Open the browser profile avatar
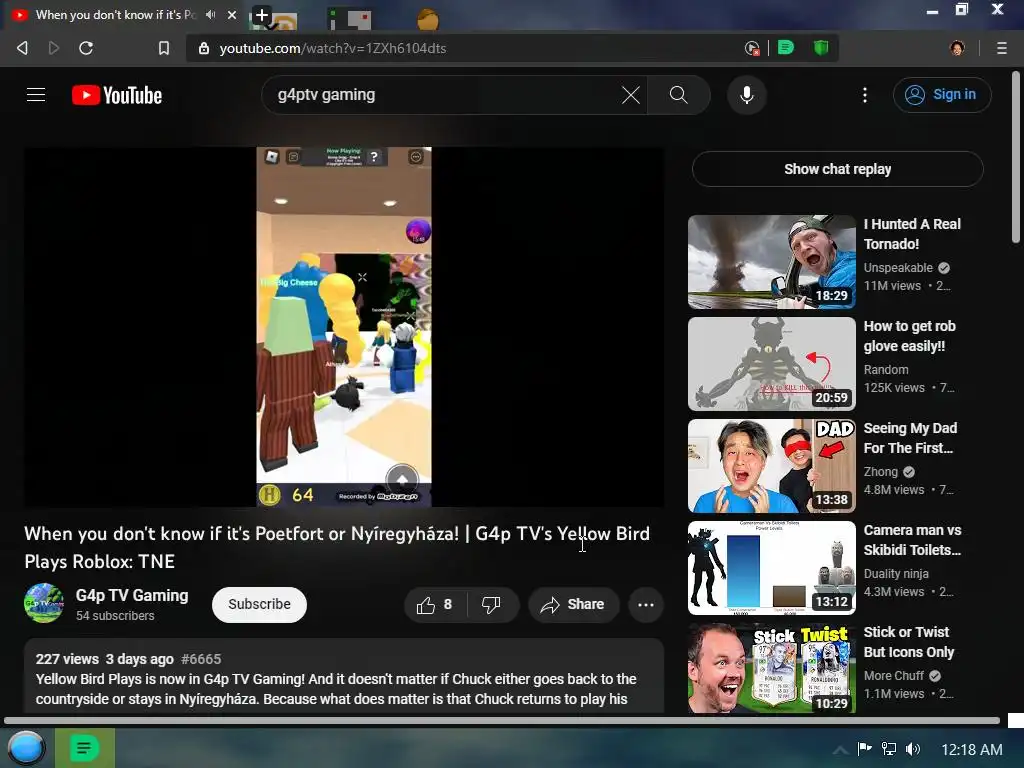The image size is (1024, 768). pos(957,48)
